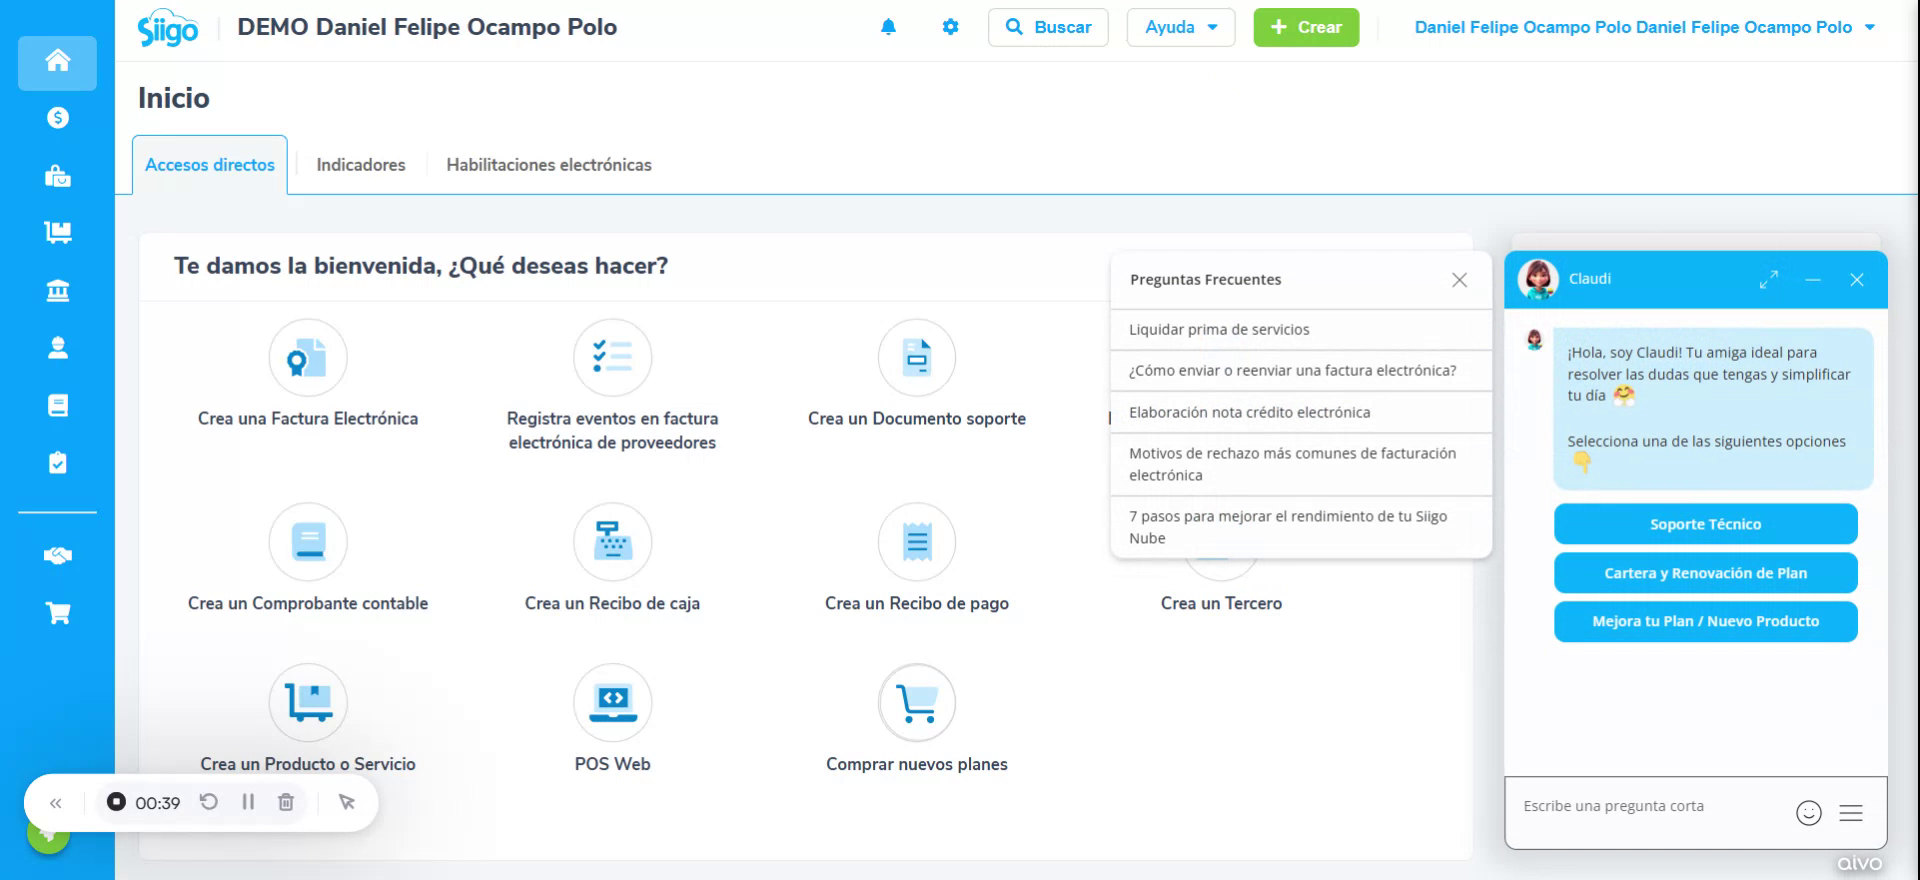The height and width of the screenshot is (880, 1920).
Task: Click the Comprar nuevos planes cart icon
Action: click(917, 702)
